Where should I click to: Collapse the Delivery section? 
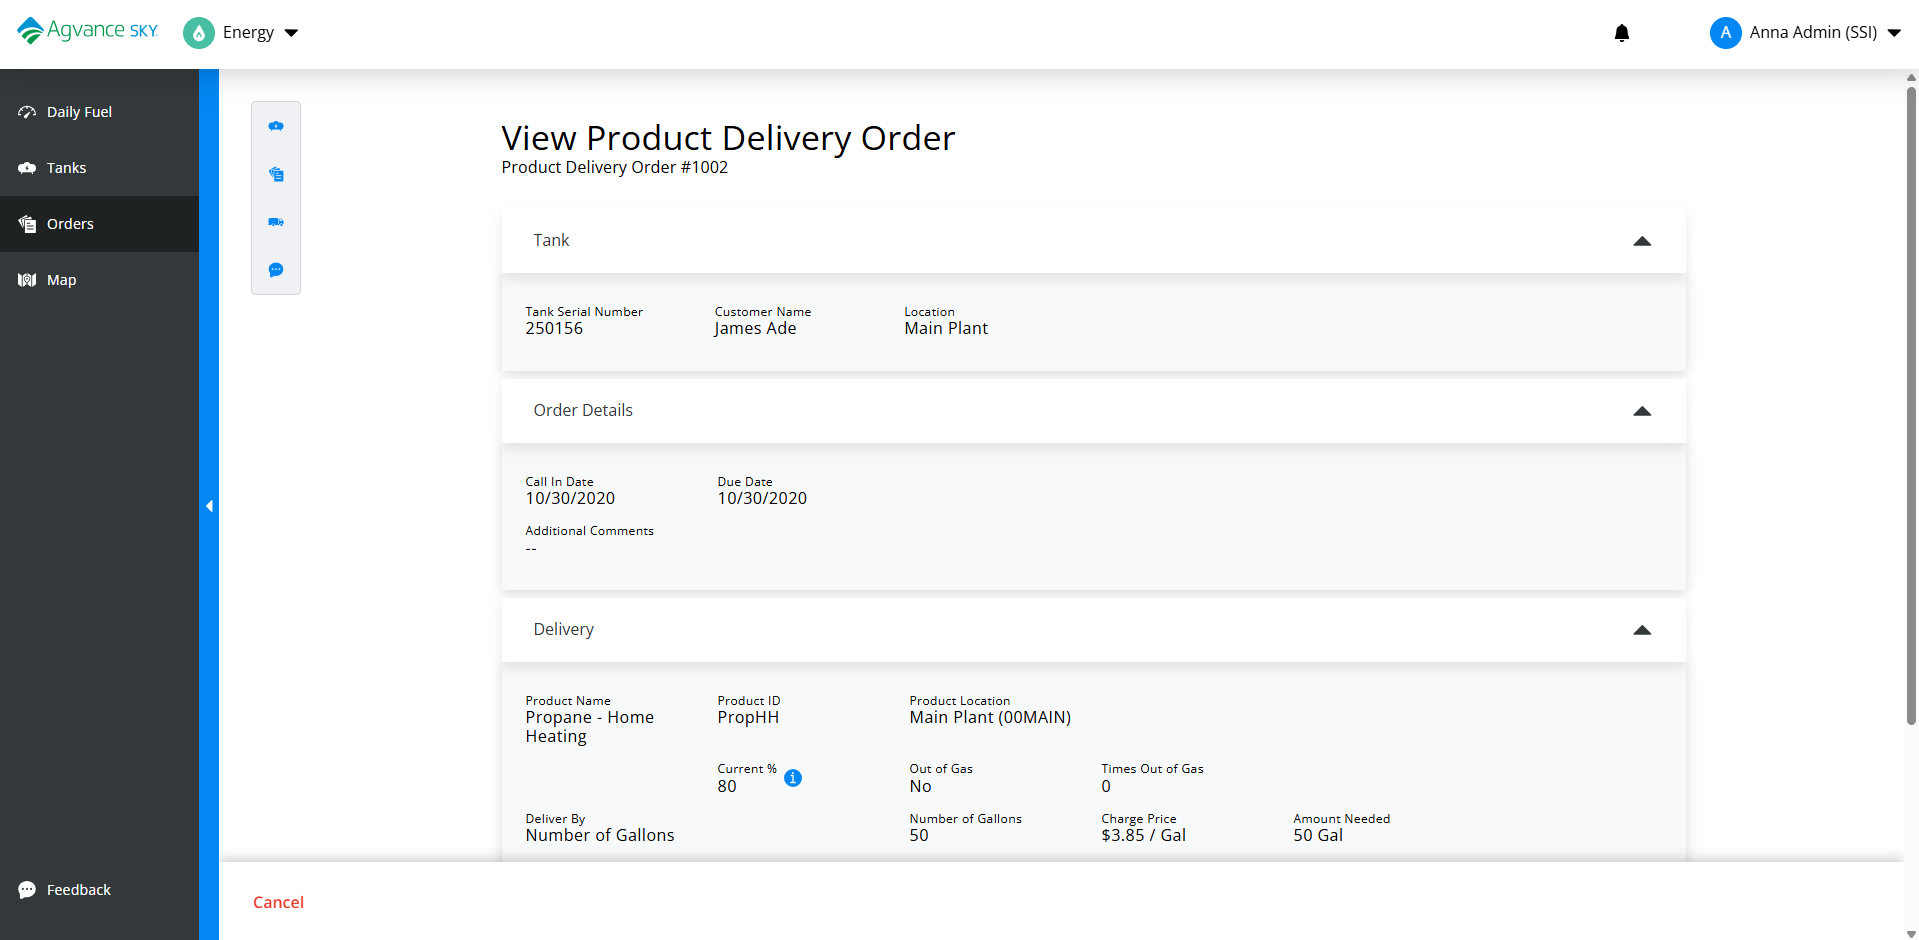[1642, 630]
